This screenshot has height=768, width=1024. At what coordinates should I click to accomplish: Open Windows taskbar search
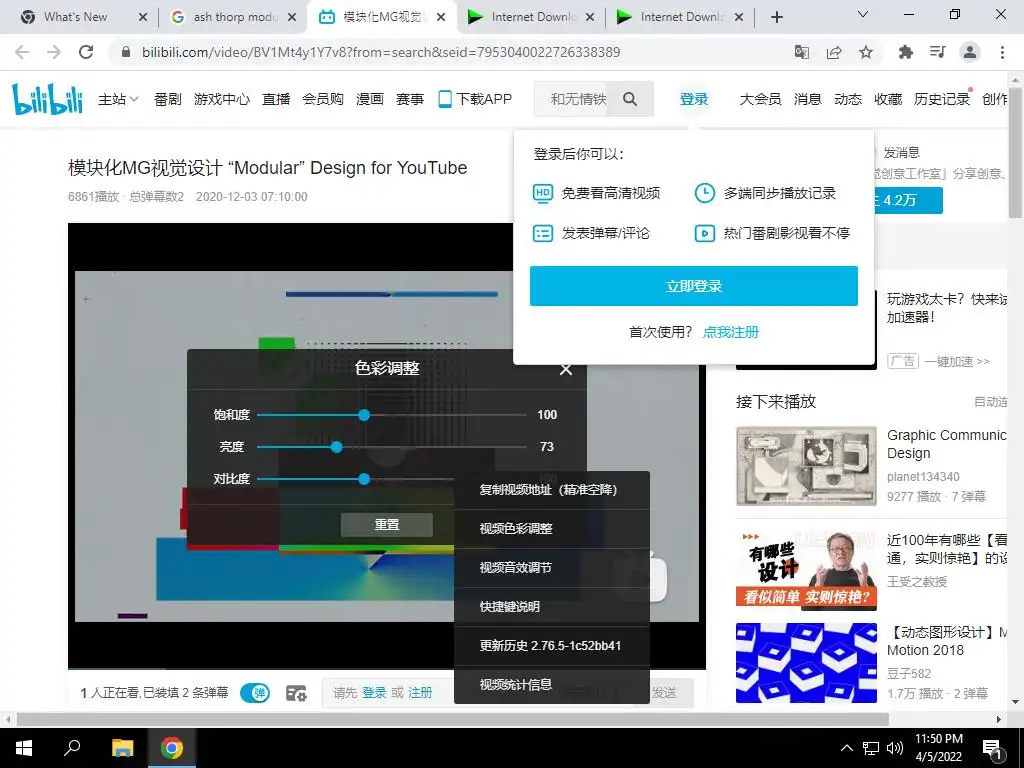point(72,748)
